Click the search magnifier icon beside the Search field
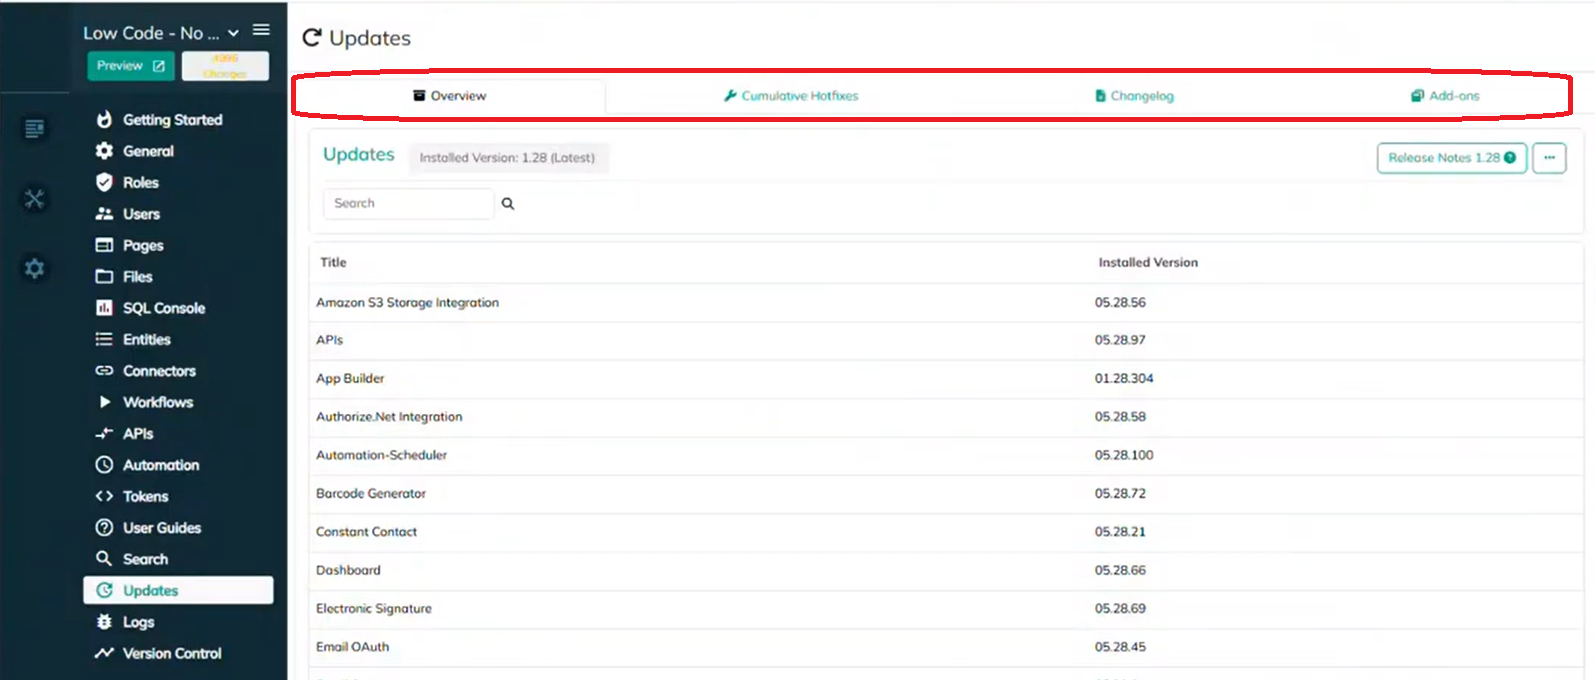The image size is (1595, 680). [x=508, y=204]
